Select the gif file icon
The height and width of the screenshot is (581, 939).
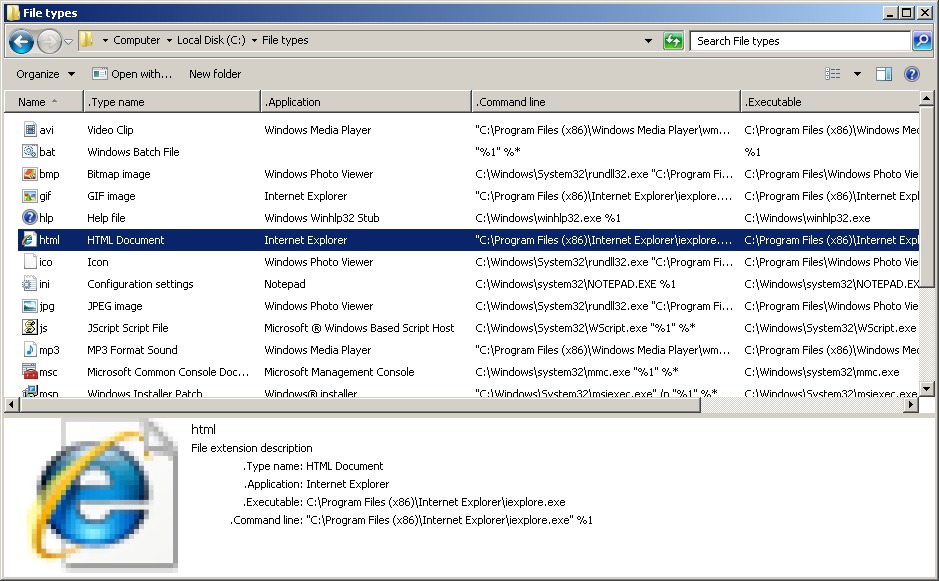(30, 196)
